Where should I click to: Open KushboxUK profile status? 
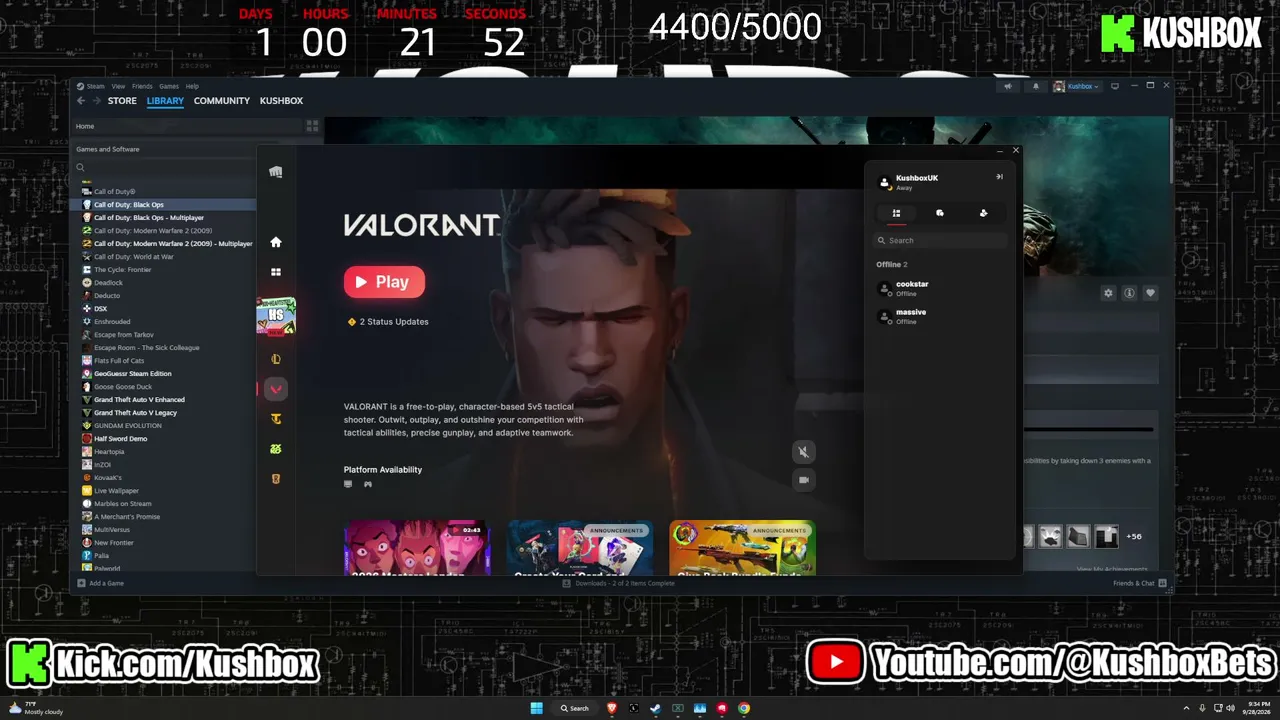point(908,182)
